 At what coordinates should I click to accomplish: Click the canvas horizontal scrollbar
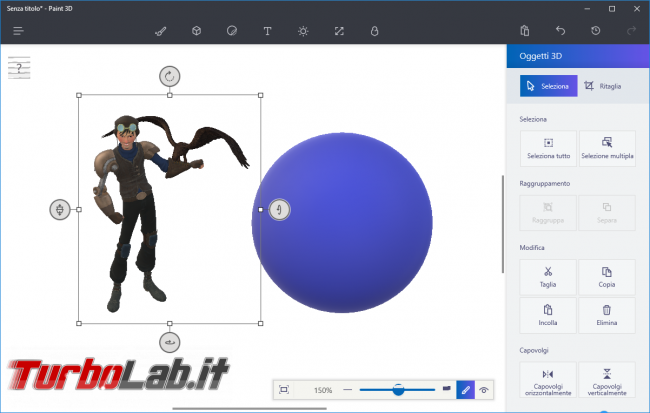250,409
